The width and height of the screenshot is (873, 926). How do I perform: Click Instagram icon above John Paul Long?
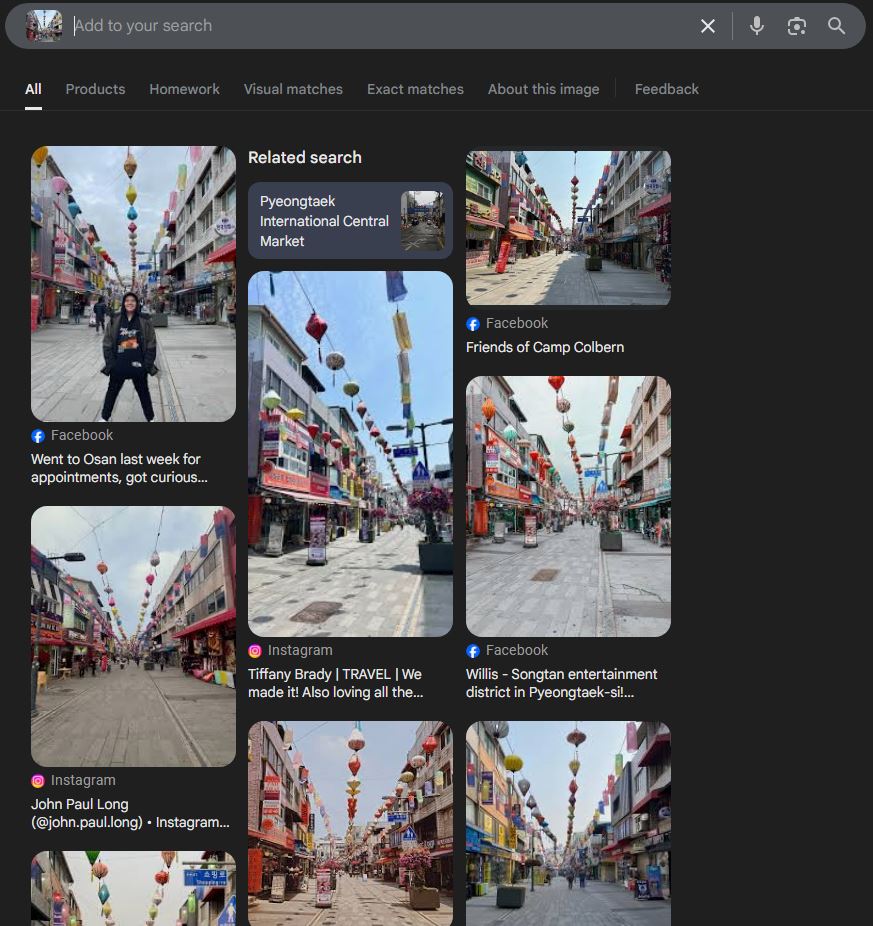point(38,781)
